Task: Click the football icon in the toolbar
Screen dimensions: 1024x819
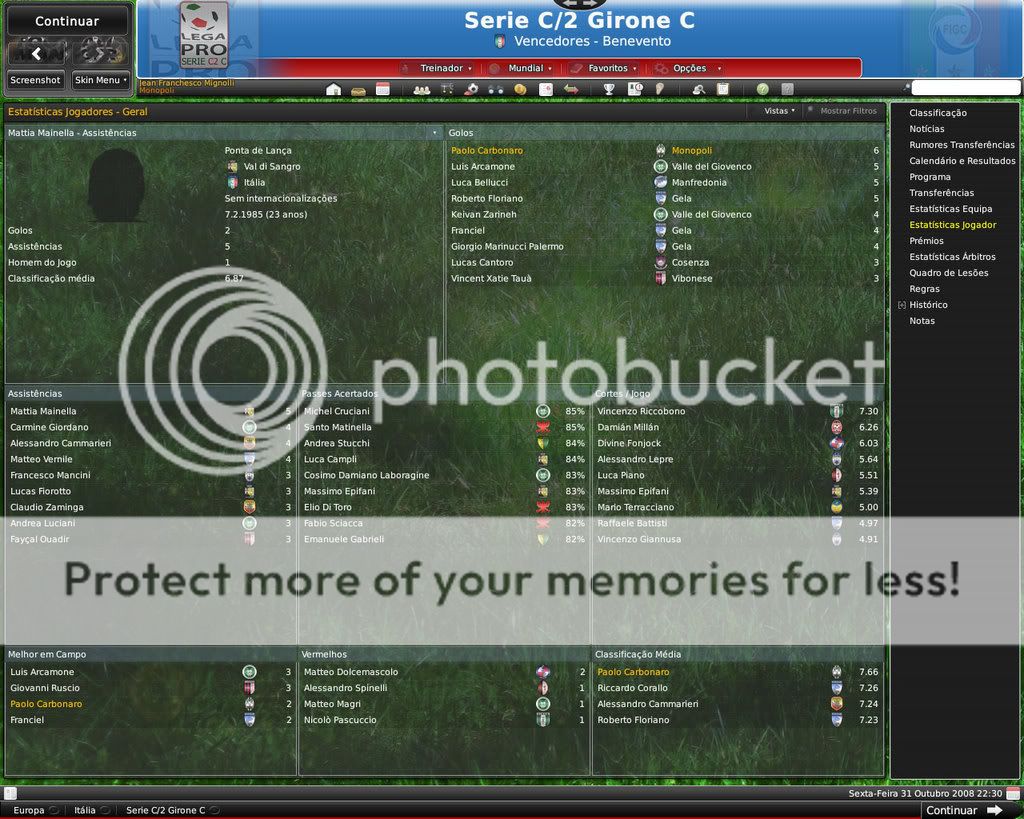Action: pos(471,89)
